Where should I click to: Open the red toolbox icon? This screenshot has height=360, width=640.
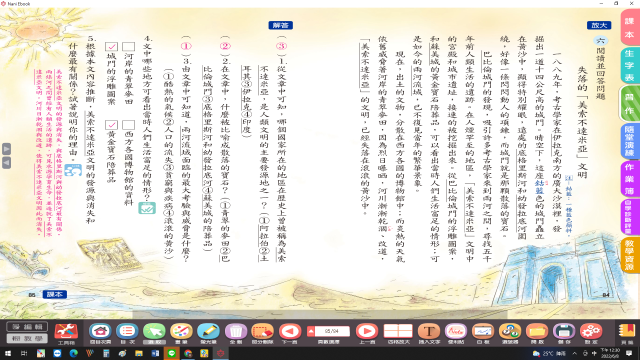pos(66,332)
